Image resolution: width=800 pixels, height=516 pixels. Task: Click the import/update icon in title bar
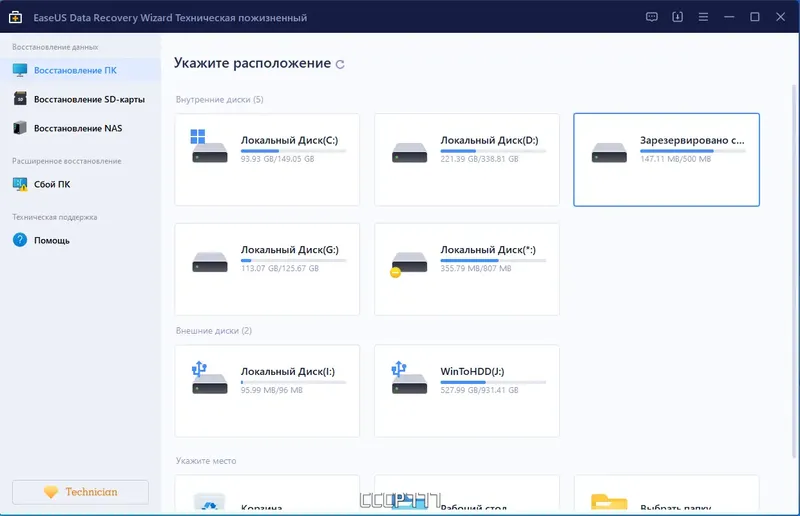coord(677,17)
